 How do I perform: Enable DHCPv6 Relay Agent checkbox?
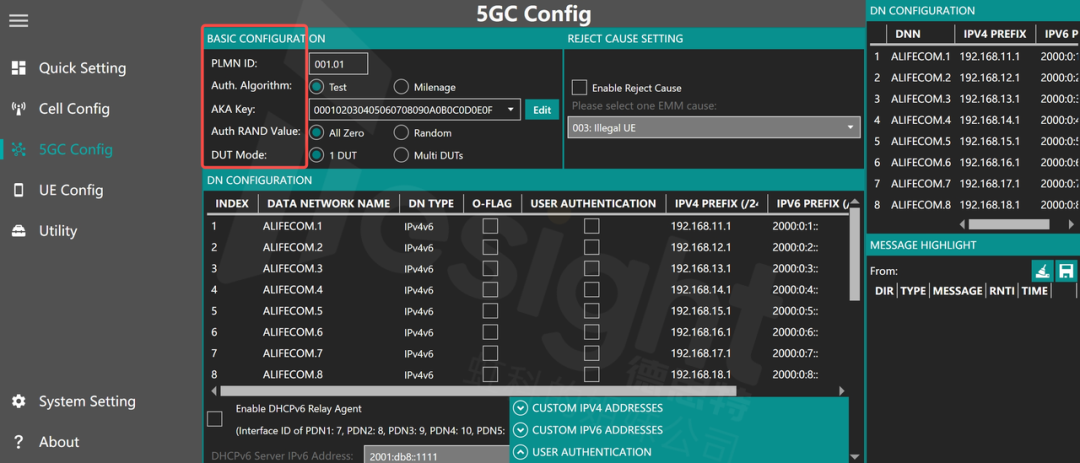(x=215, y=419)
